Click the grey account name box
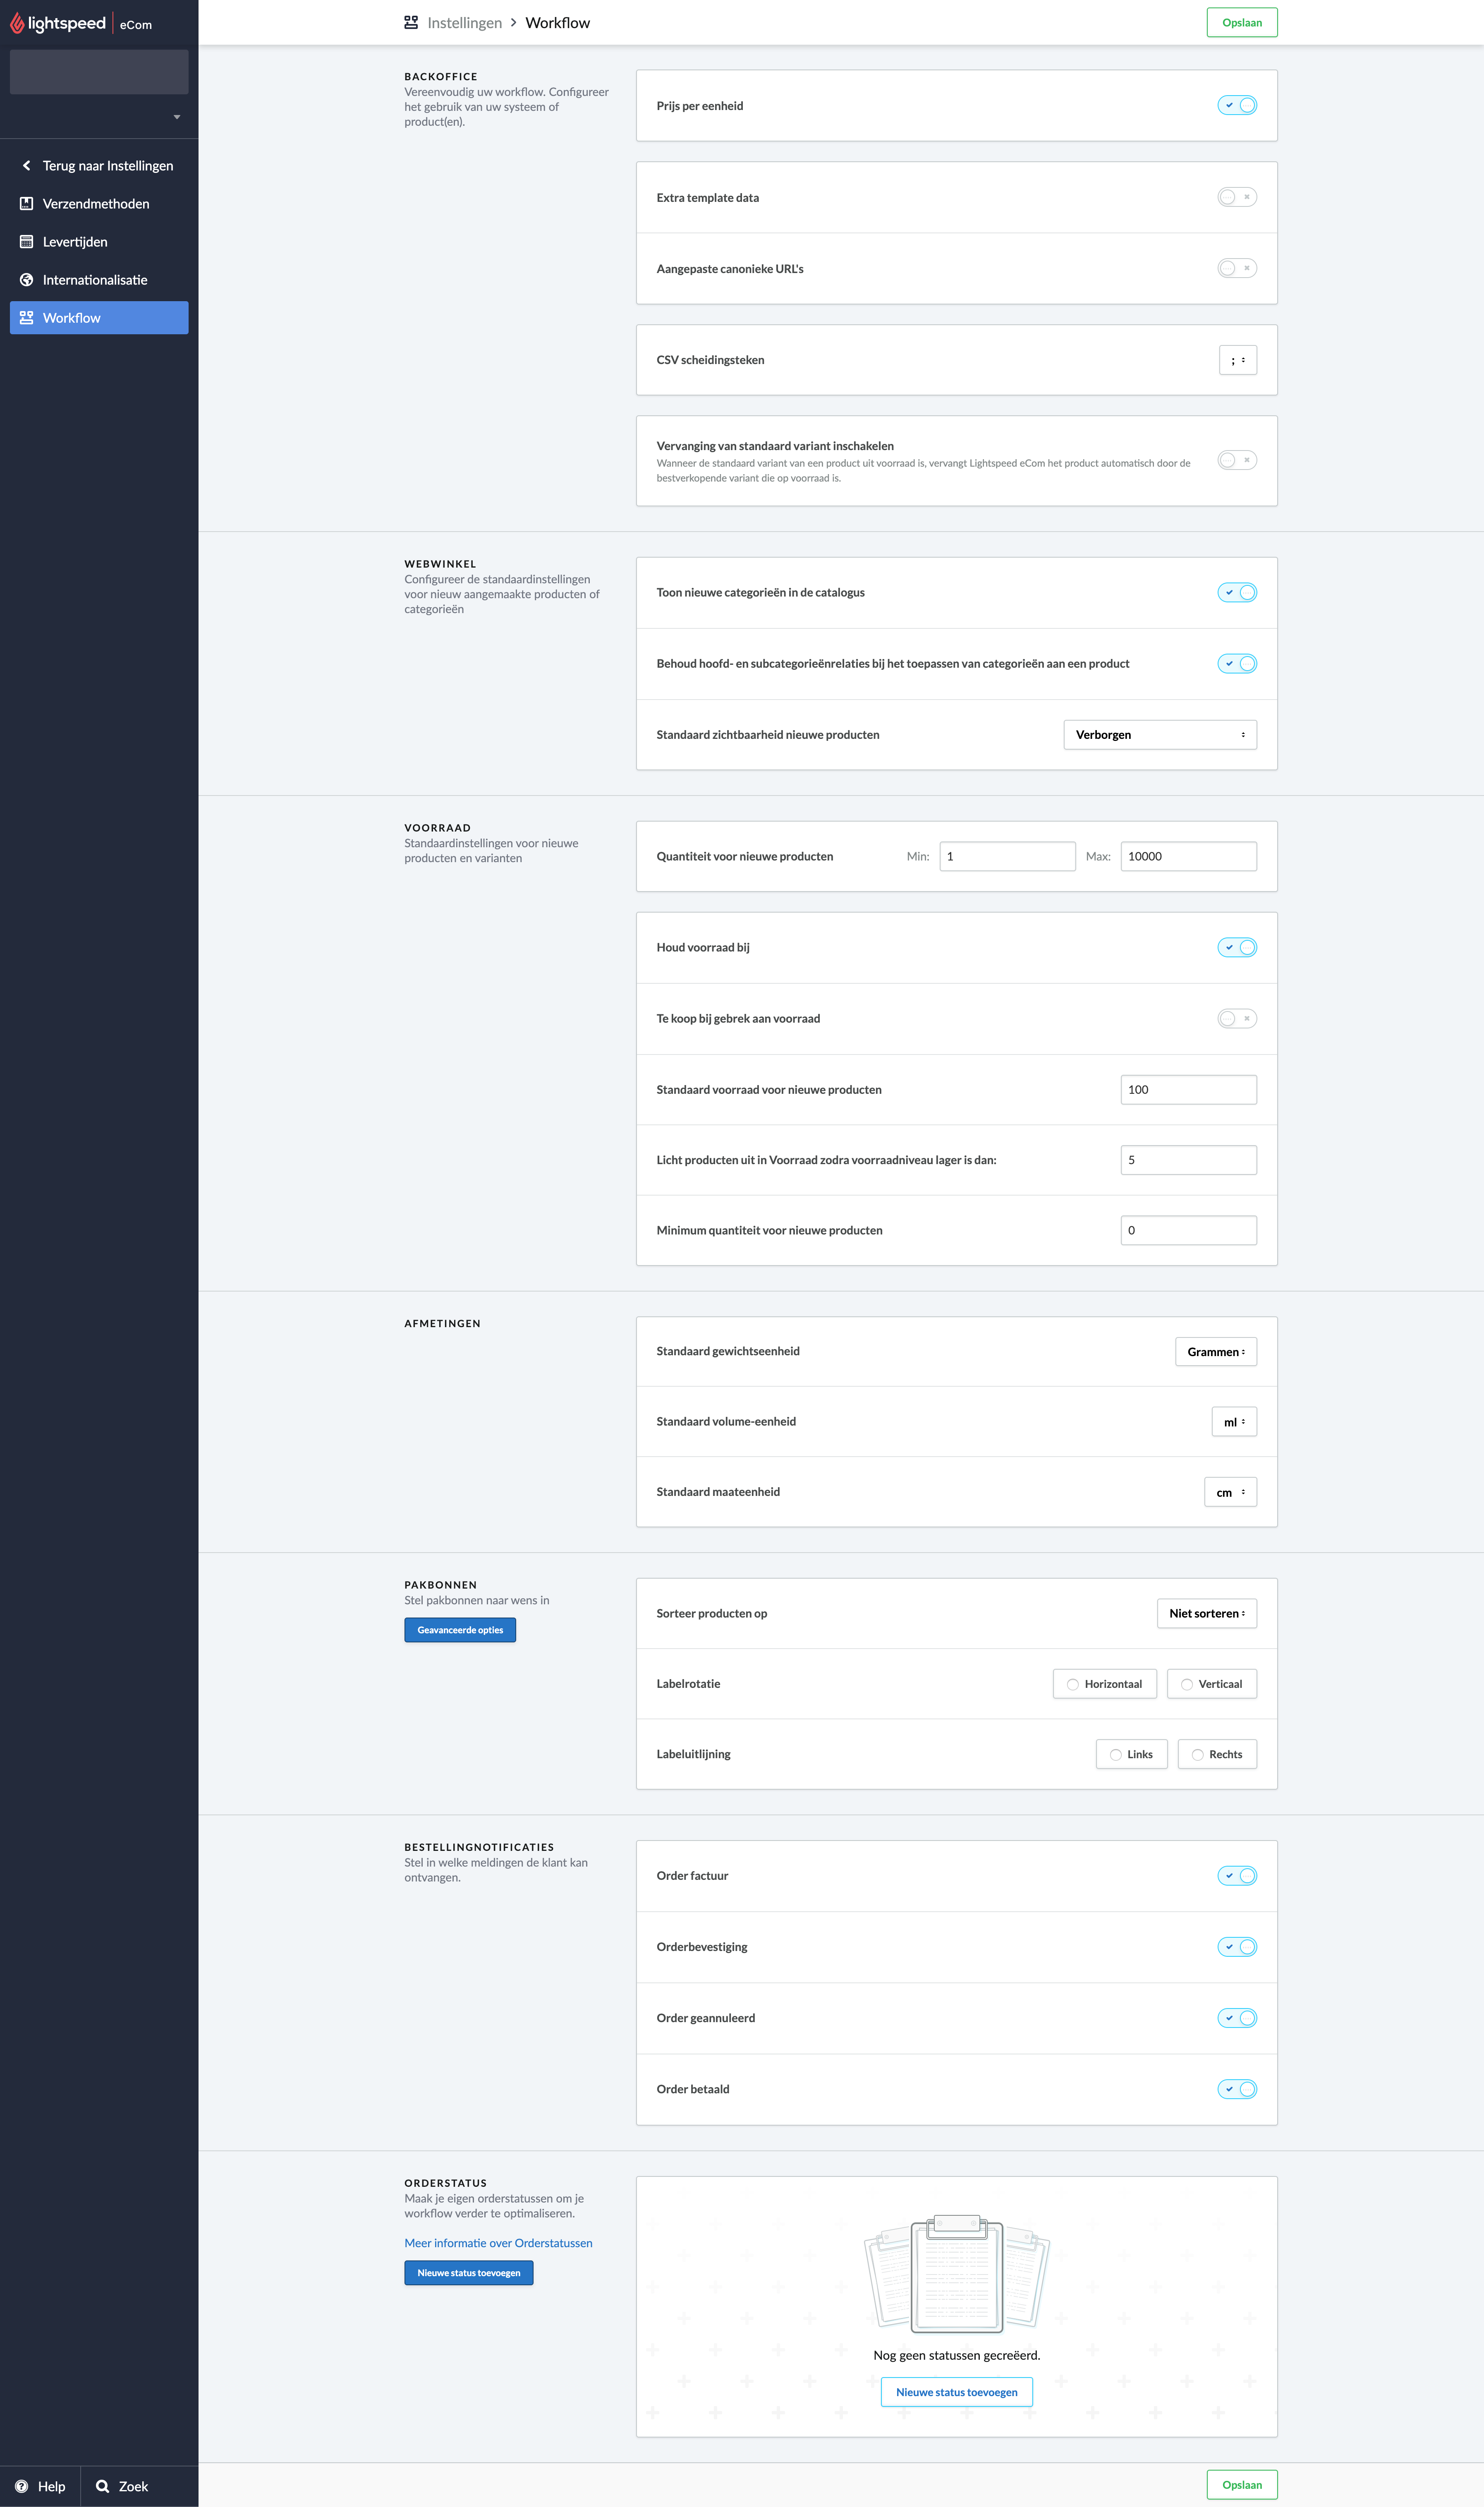The width and height of the screenshot is (1484, 2507). click(x=99, y=72)
